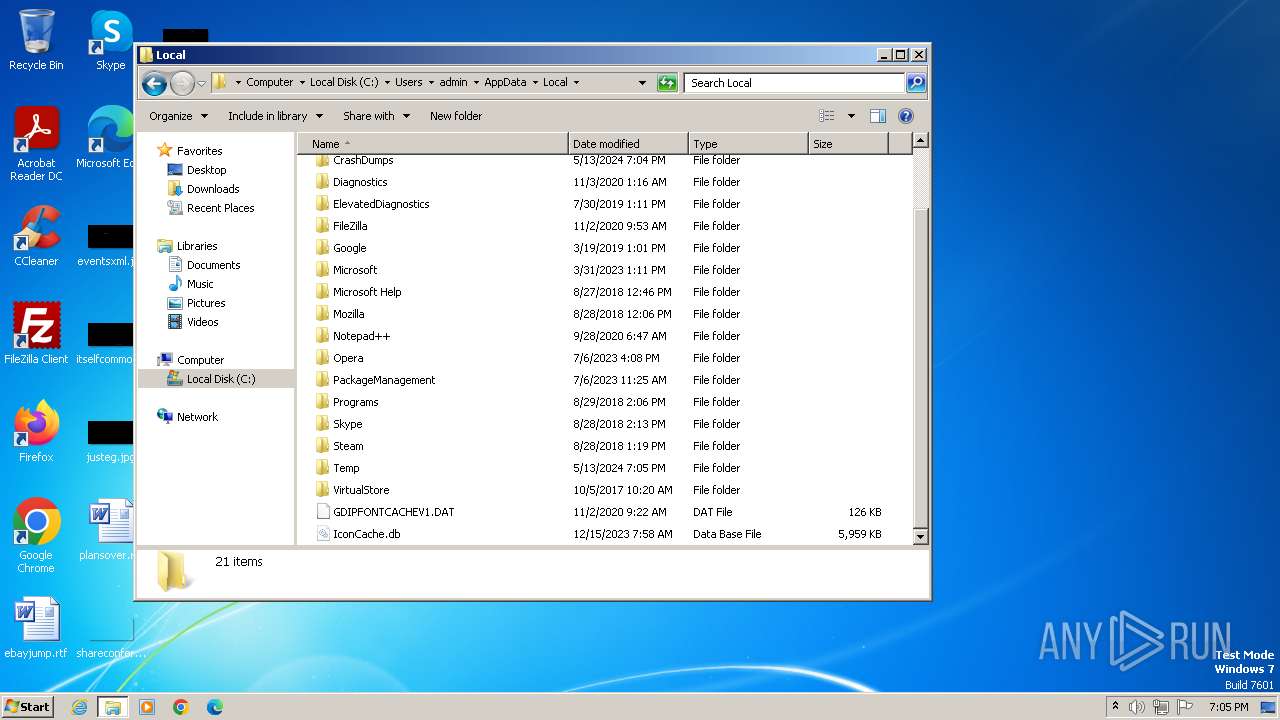This screenshot has height=720, width=1280.
Task: Select the VirtualStore folder
Action: coord(361,490)
